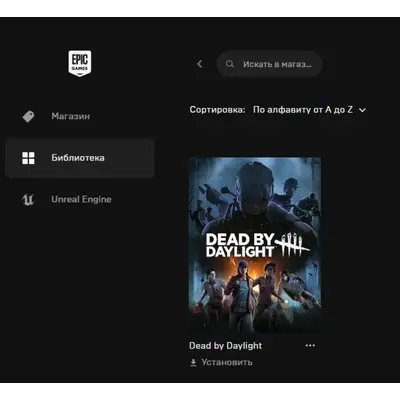
Task: Go back using the left arrow
Action: coord(200,64)
